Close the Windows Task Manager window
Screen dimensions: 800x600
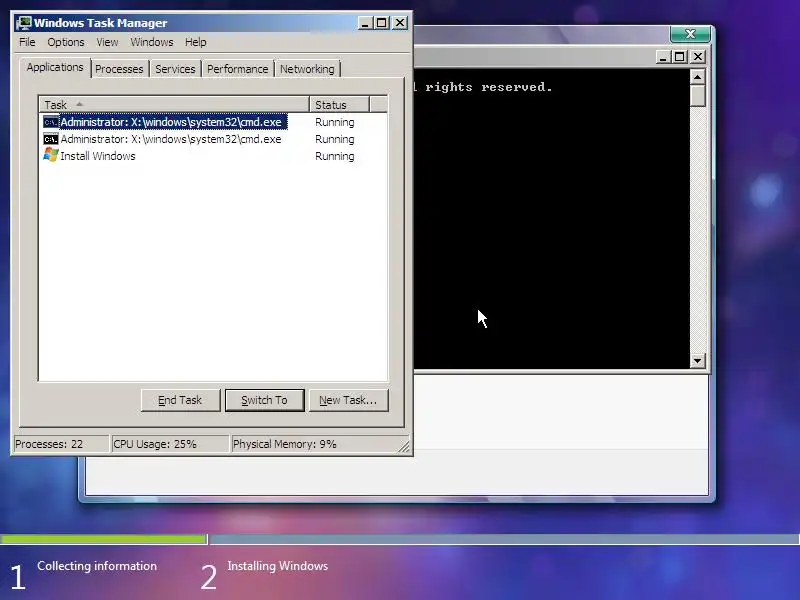[400, 23]
